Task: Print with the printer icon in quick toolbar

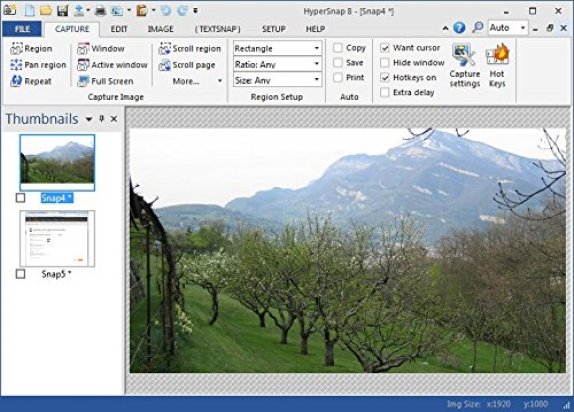Action: [100, 11]
